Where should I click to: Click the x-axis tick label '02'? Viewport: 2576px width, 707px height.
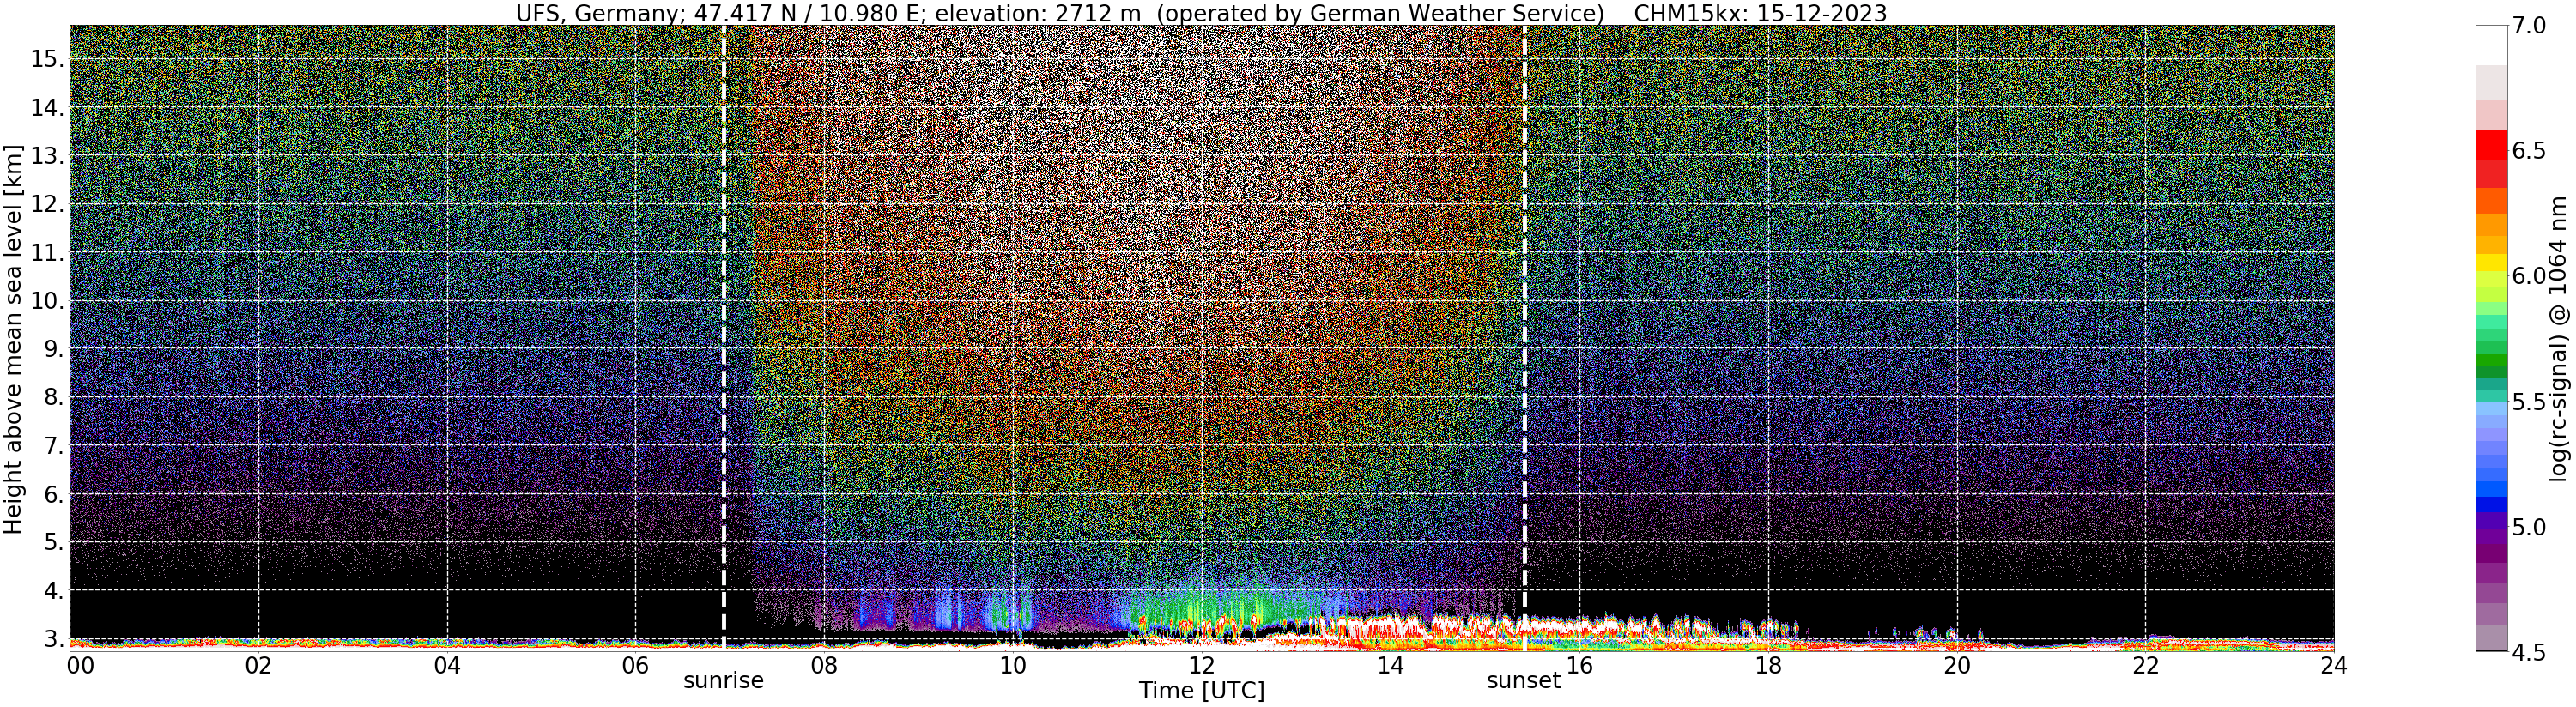(259, 665)
